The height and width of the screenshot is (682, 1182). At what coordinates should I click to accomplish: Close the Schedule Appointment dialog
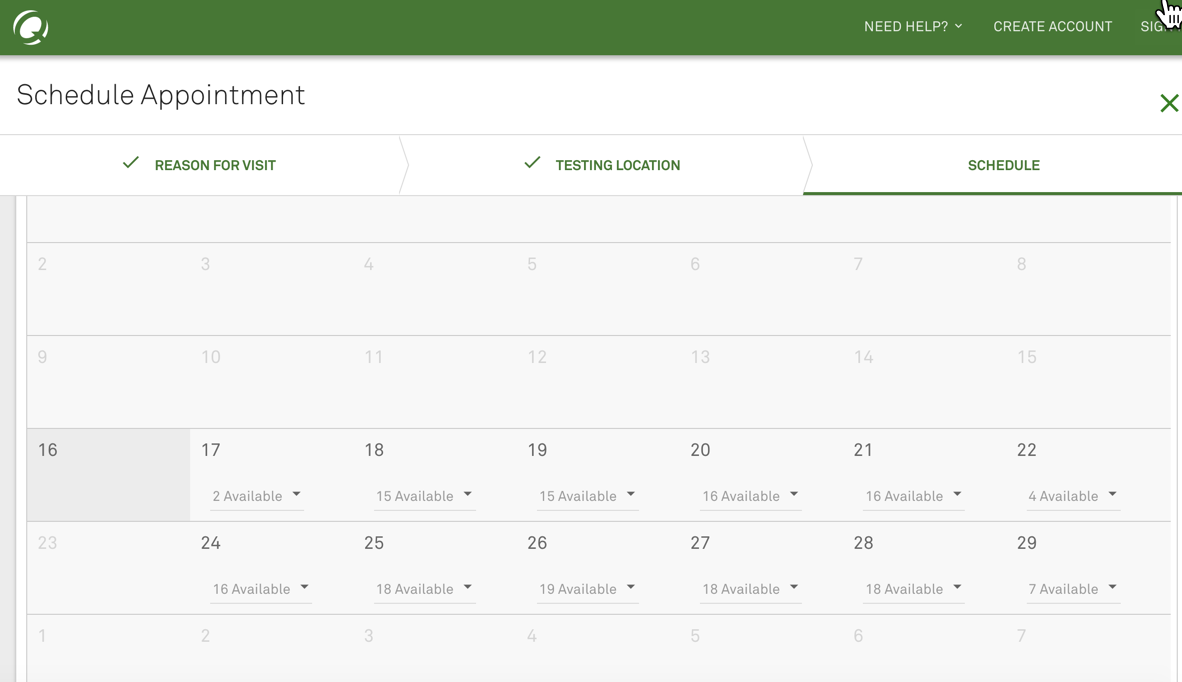click(x=1168, y=103)
